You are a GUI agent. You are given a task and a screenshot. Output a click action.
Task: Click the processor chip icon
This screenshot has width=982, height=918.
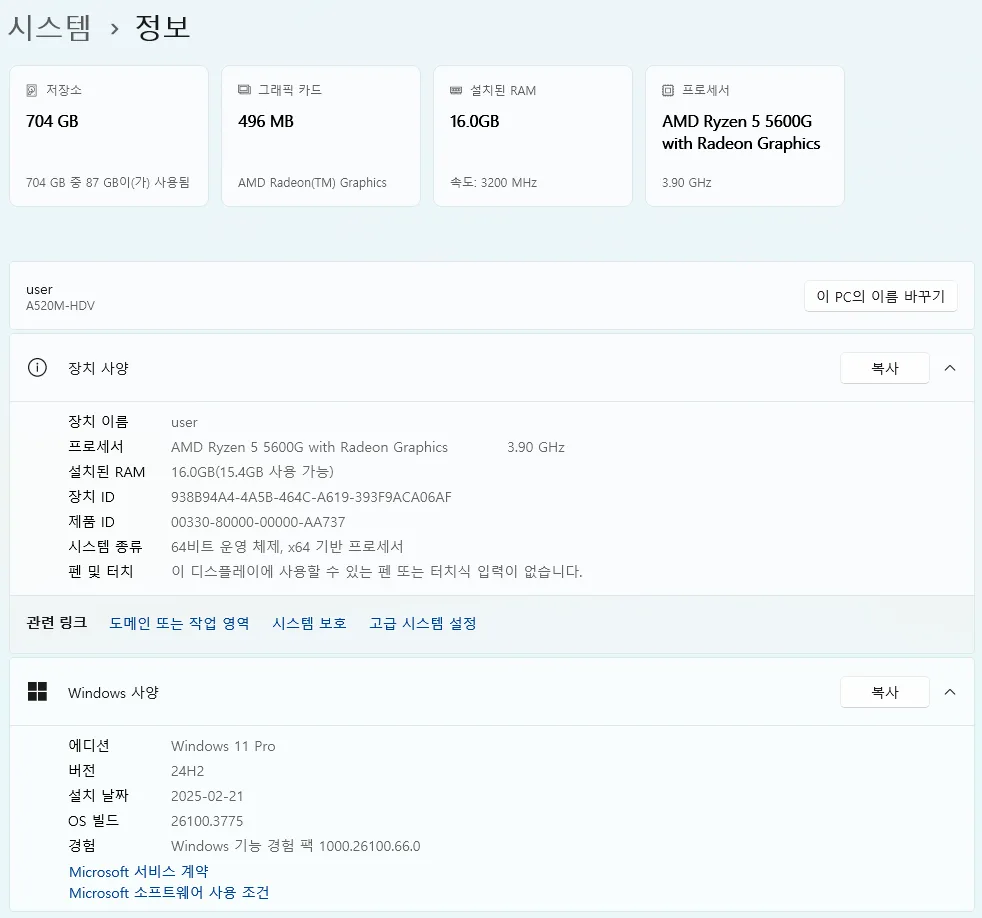pyautogui.click(x=668, y=90)
